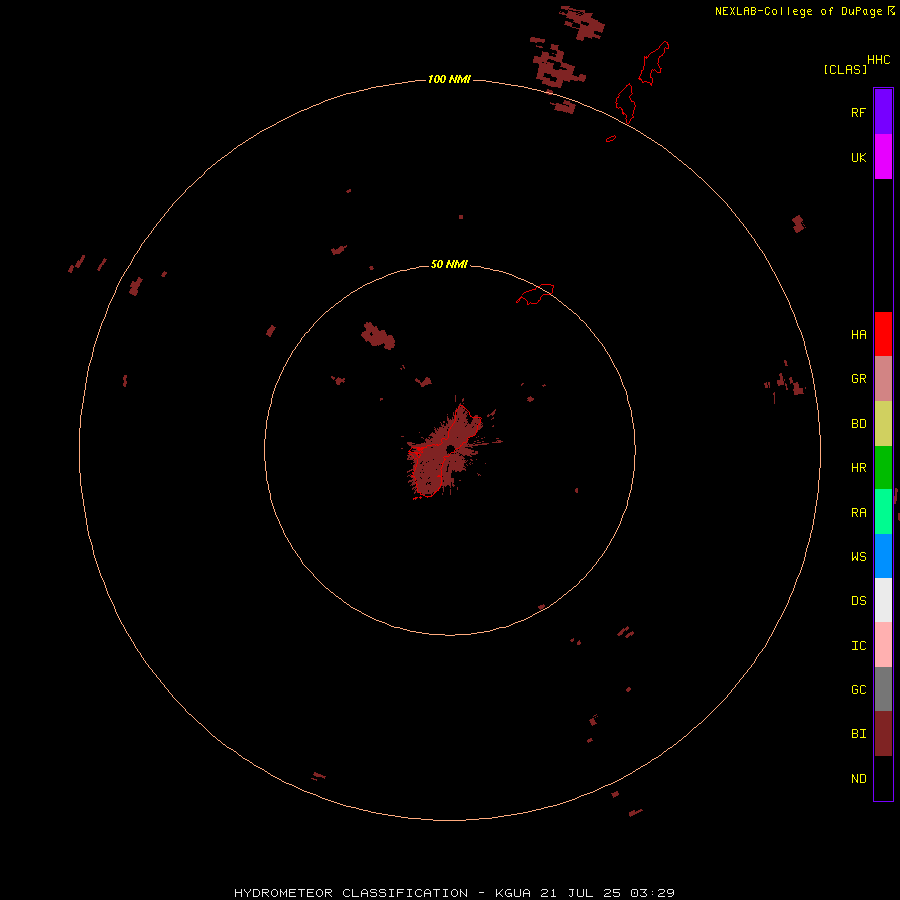The image size is (900, 900).
Task: Click the HR dark green legend swatch
Action: click(883, 467)
